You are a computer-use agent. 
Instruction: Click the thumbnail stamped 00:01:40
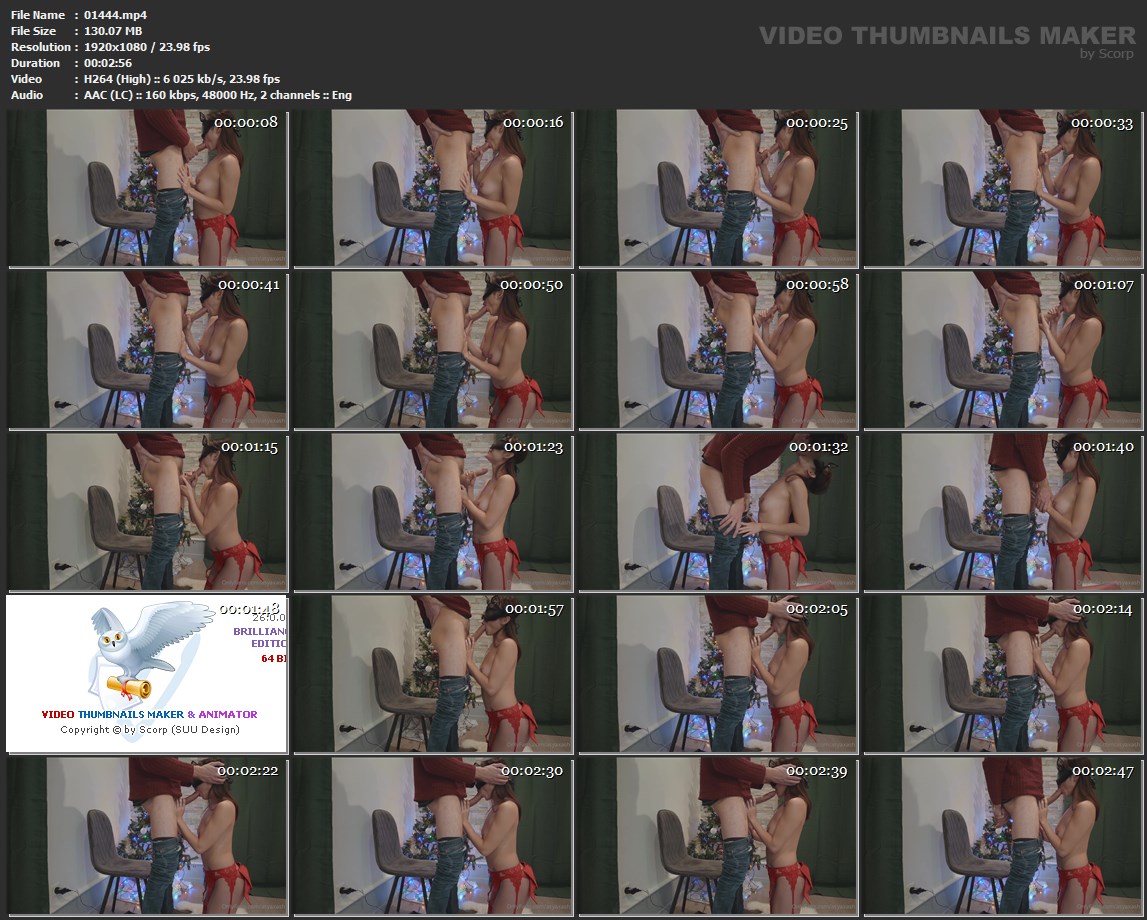point(1002,512)
